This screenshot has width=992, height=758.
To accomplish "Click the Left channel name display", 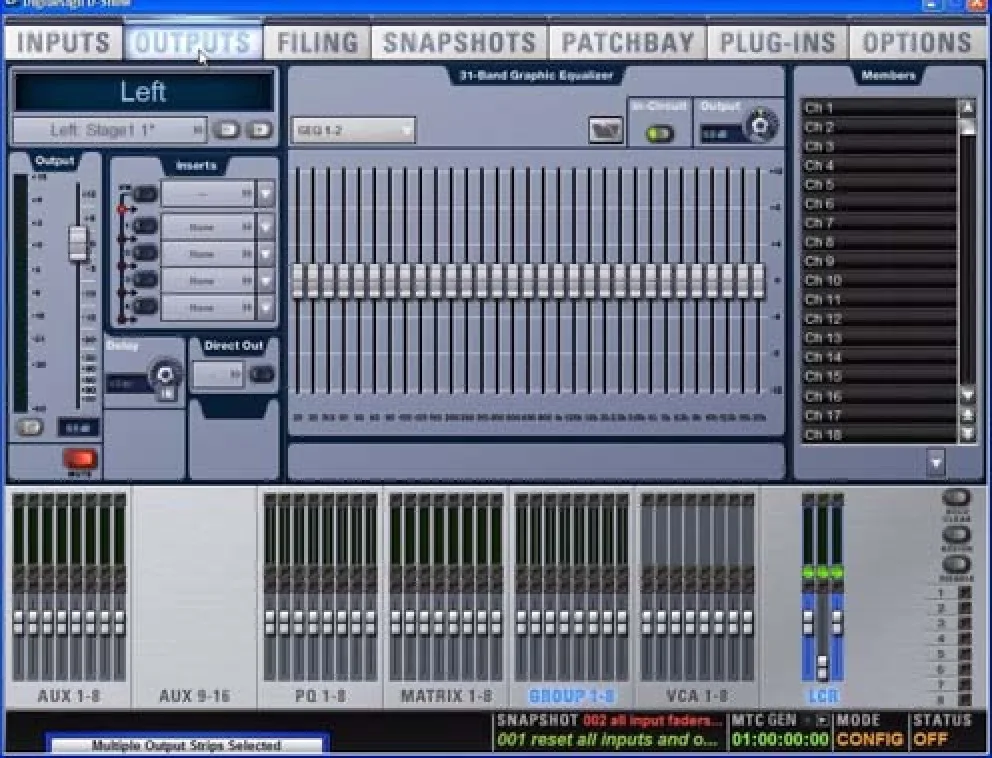I will click(x=144, y=92).
